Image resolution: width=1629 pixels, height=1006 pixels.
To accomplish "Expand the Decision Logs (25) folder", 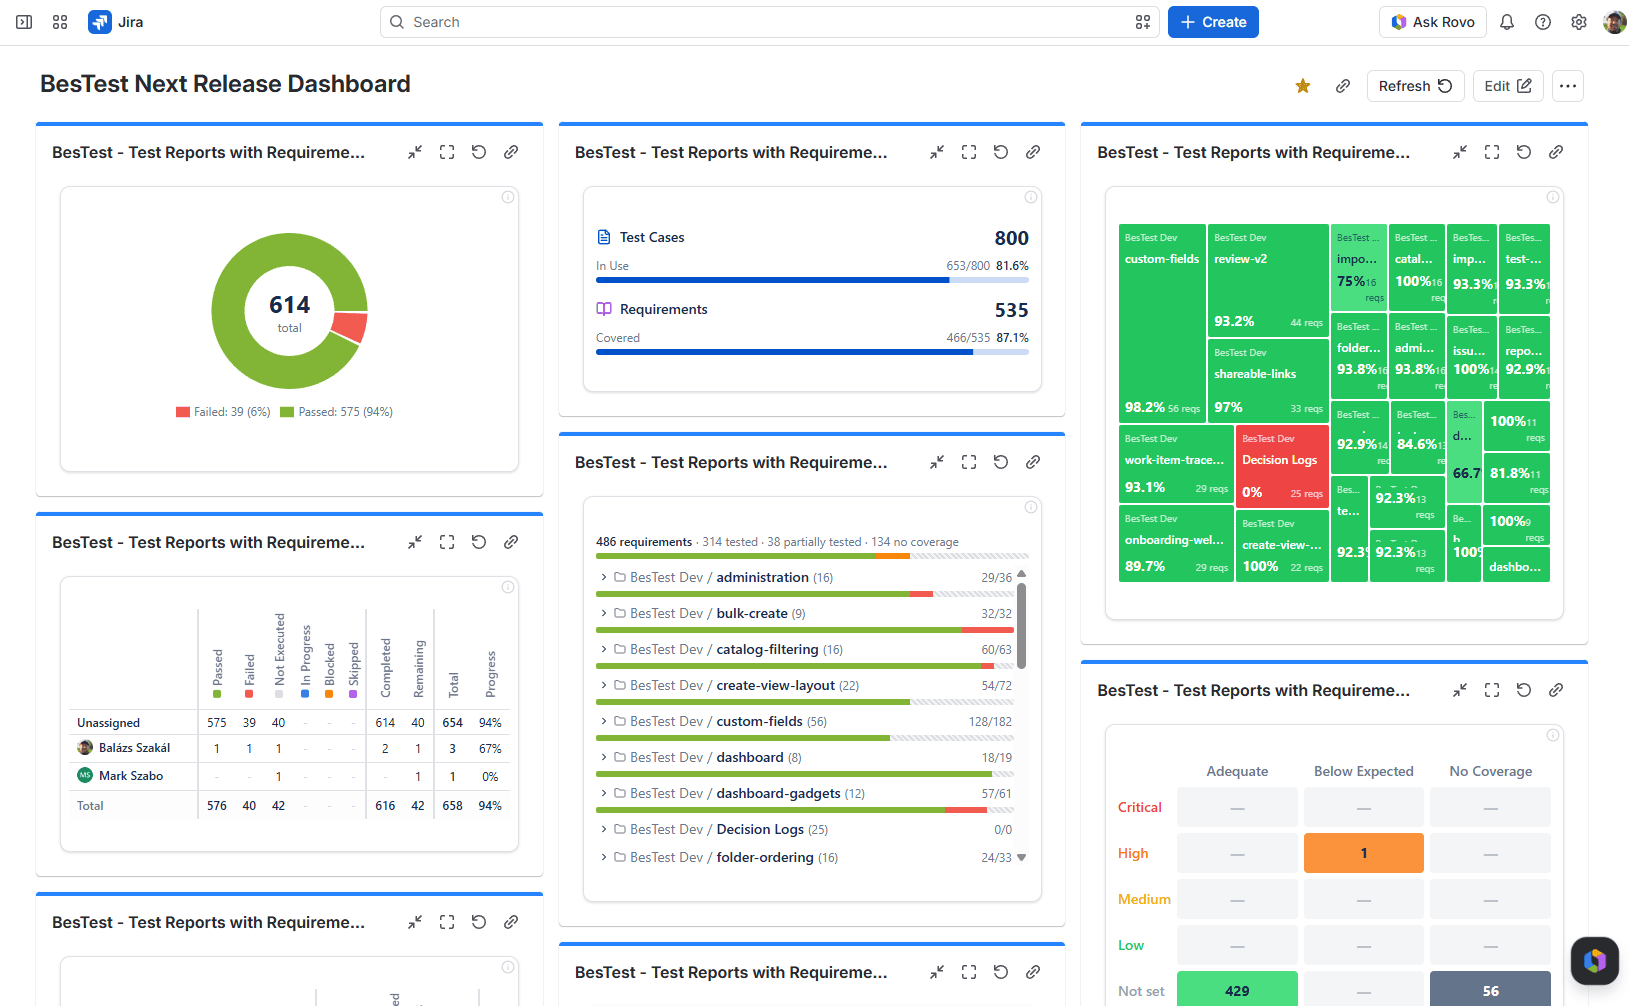I will [604, 829].
